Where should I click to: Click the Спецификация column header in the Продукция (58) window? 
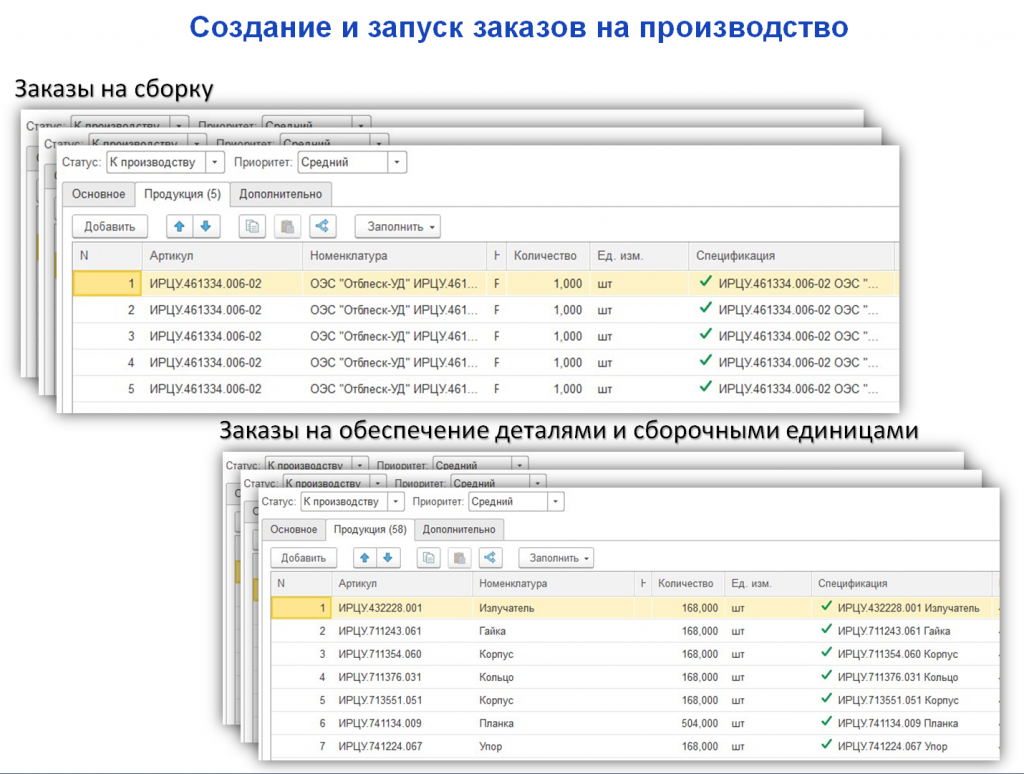coord(902,583)
